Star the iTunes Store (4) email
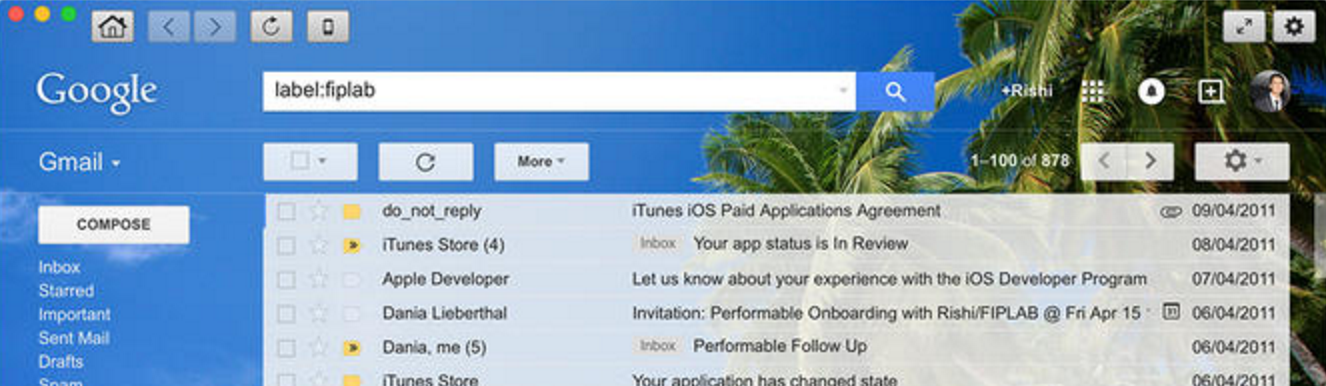Image resolution: width=1326 pixels, height=386 pixels. point(318,245)
